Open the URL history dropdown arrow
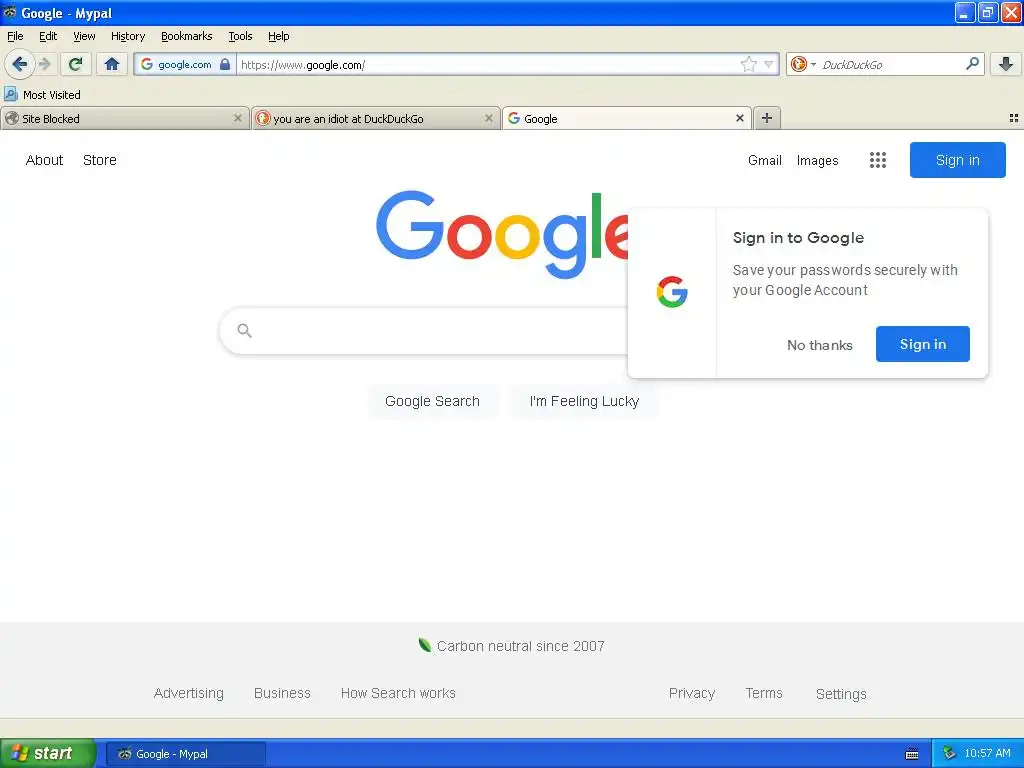The height and width of the screenshot is (768, 1024). coord(769,64)
